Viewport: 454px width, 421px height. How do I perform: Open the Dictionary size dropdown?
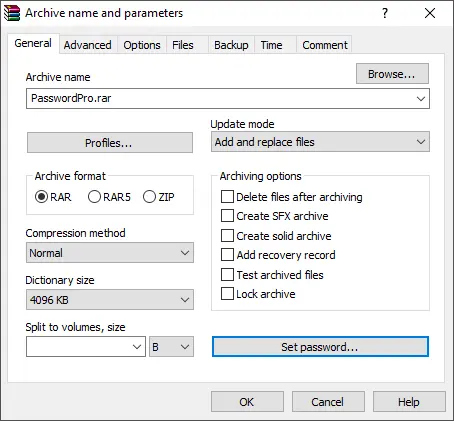click(110, 300)
